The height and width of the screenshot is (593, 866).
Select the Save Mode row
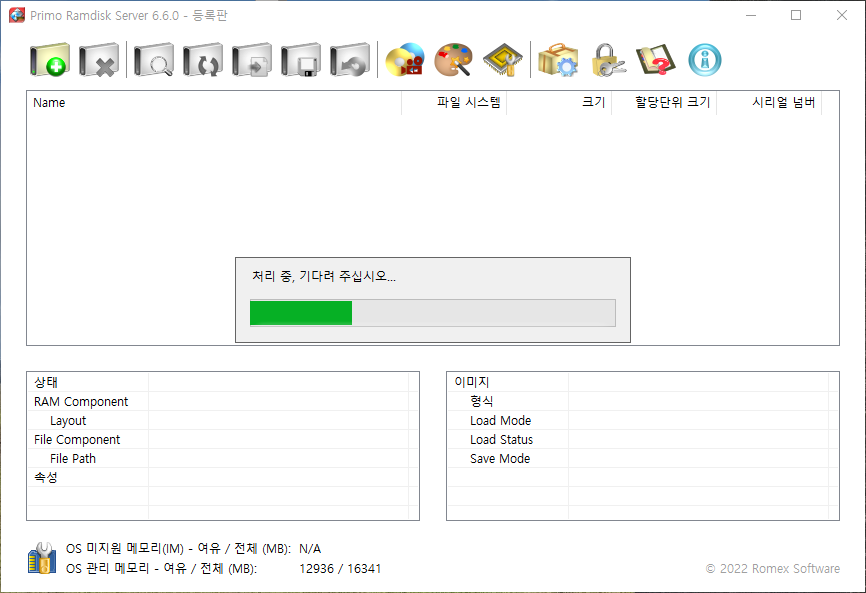point(643,458)
